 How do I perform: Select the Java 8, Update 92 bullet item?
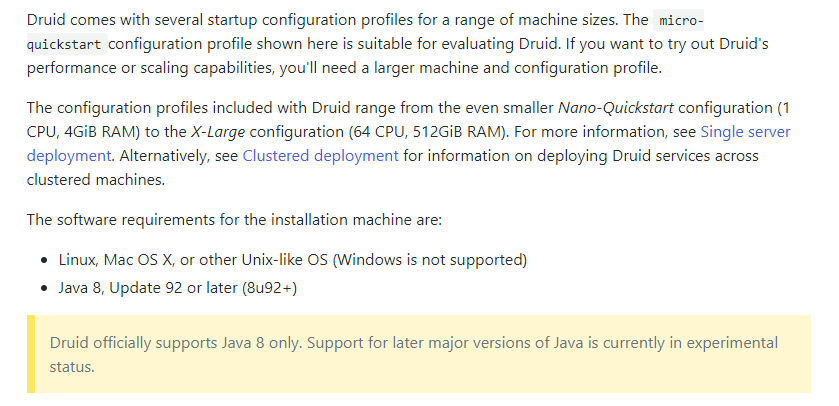click(178, 288)
